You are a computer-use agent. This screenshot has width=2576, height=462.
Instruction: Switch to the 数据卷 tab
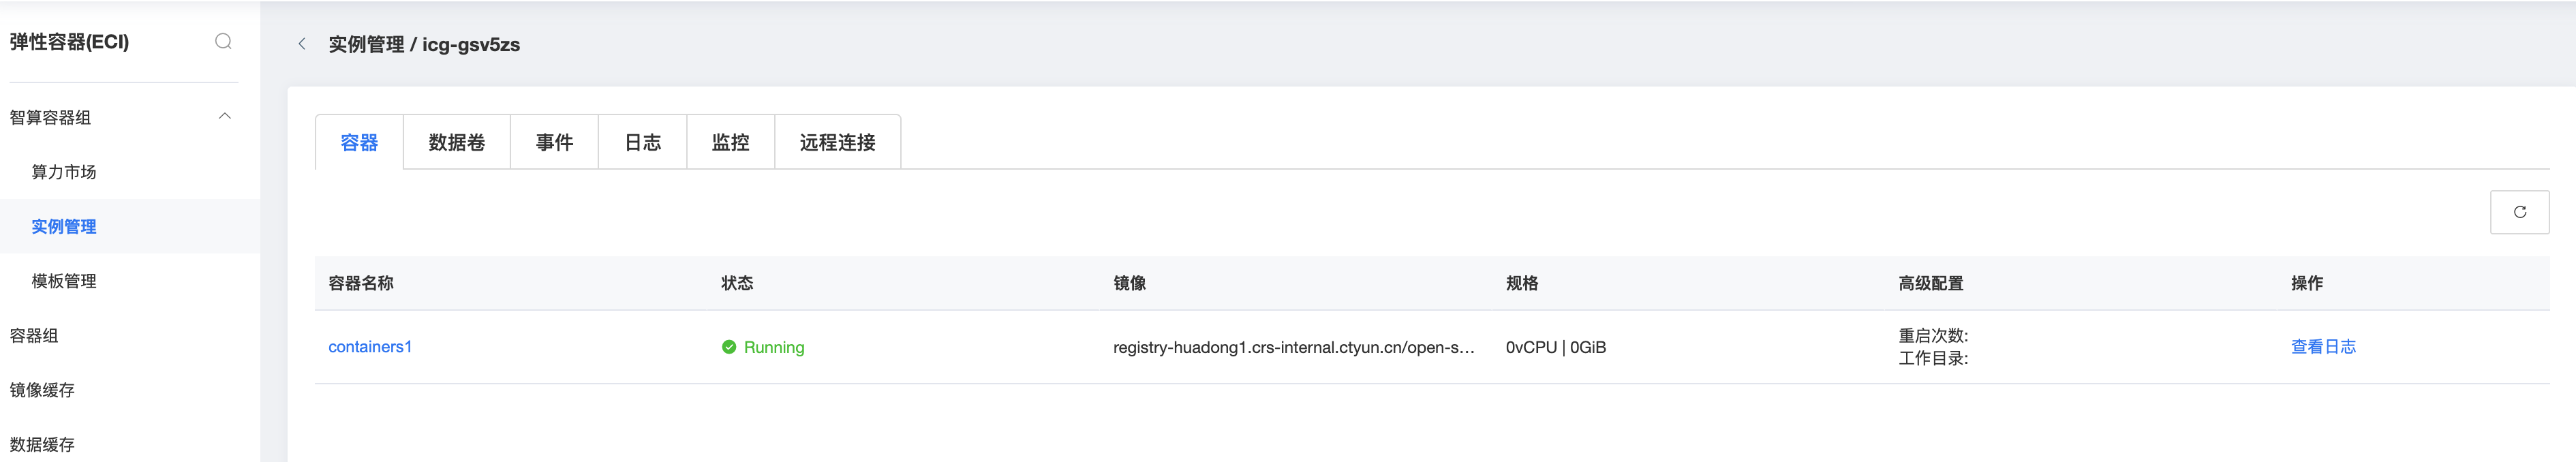point(457,143)
